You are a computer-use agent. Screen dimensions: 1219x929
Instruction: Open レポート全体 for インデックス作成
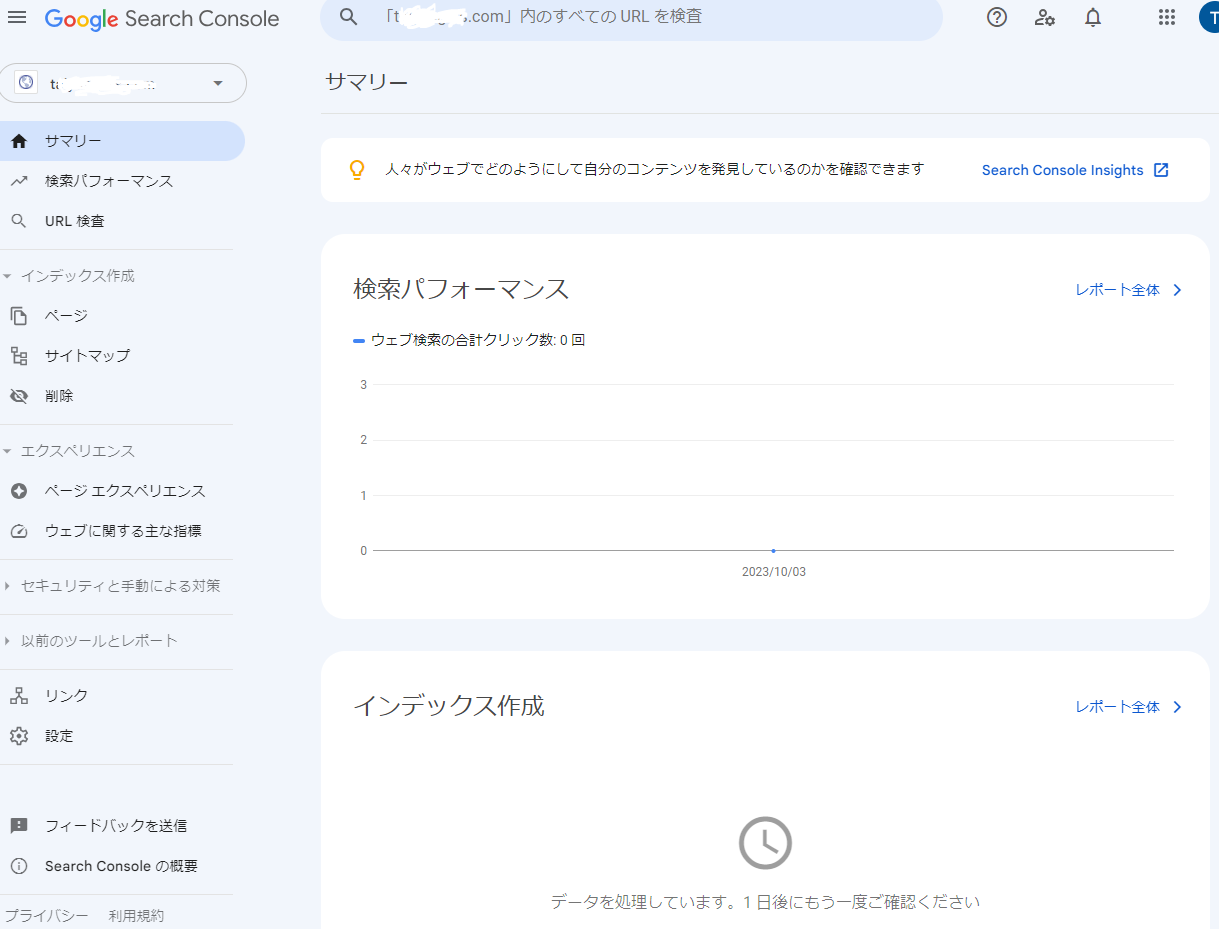click(1117, 707)
